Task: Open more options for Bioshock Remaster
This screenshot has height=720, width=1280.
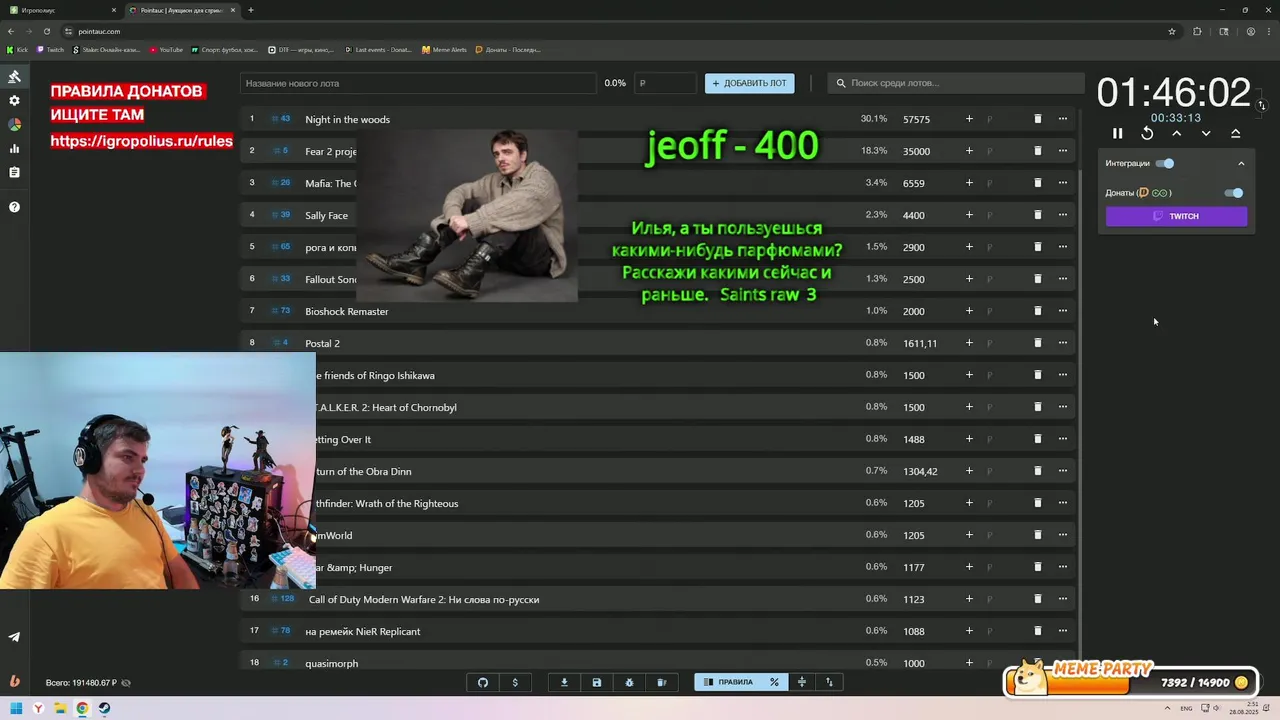Action: coord(1063,311)
